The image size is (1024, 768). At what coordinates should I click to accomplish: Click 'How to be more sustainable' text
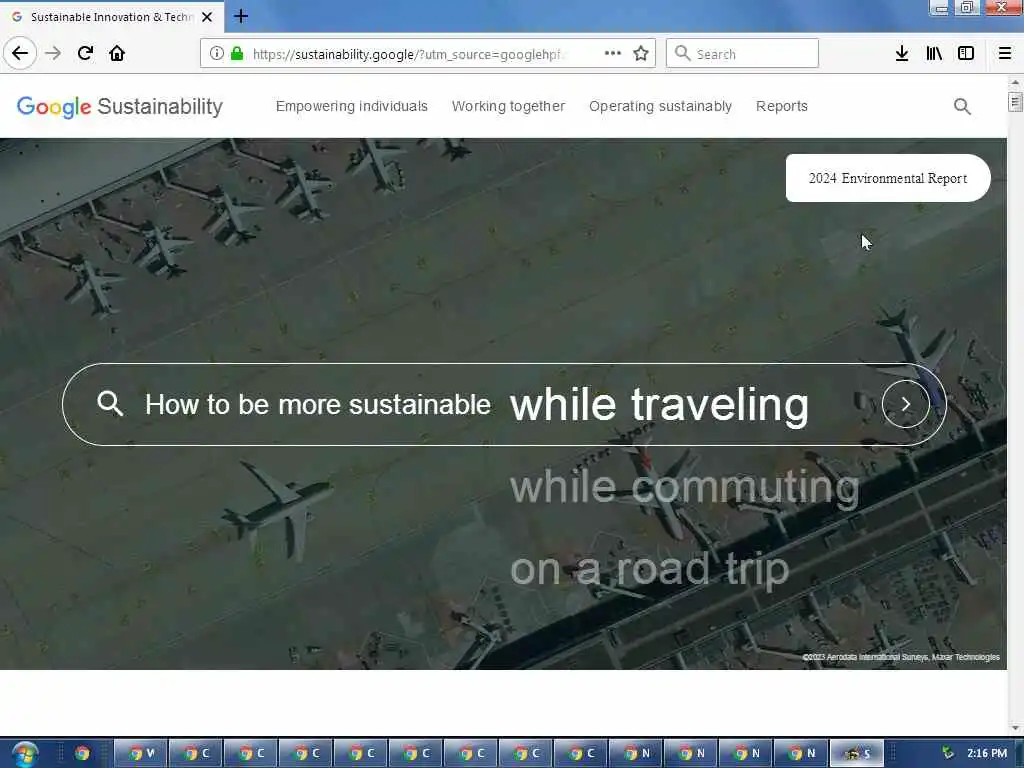pos(317,404)
